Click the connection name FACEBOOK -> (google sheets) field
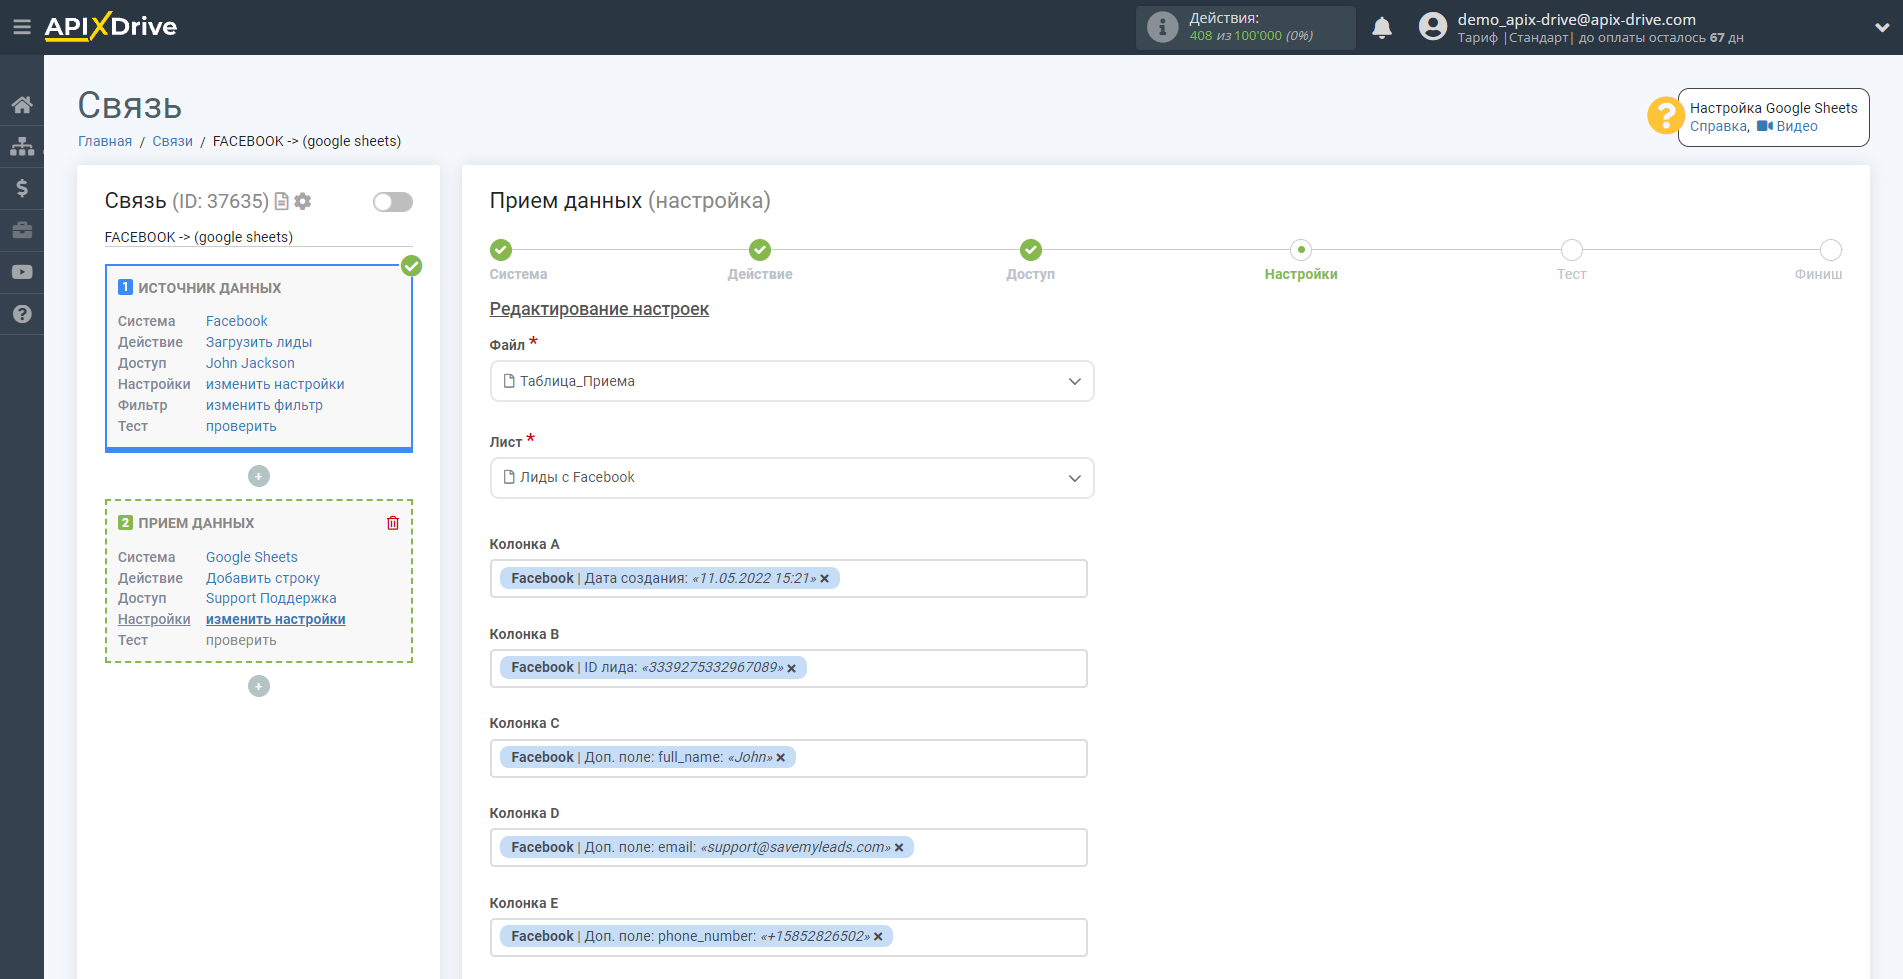The width and height of the screenshot is (1903, 979). [x=258, y=237]
